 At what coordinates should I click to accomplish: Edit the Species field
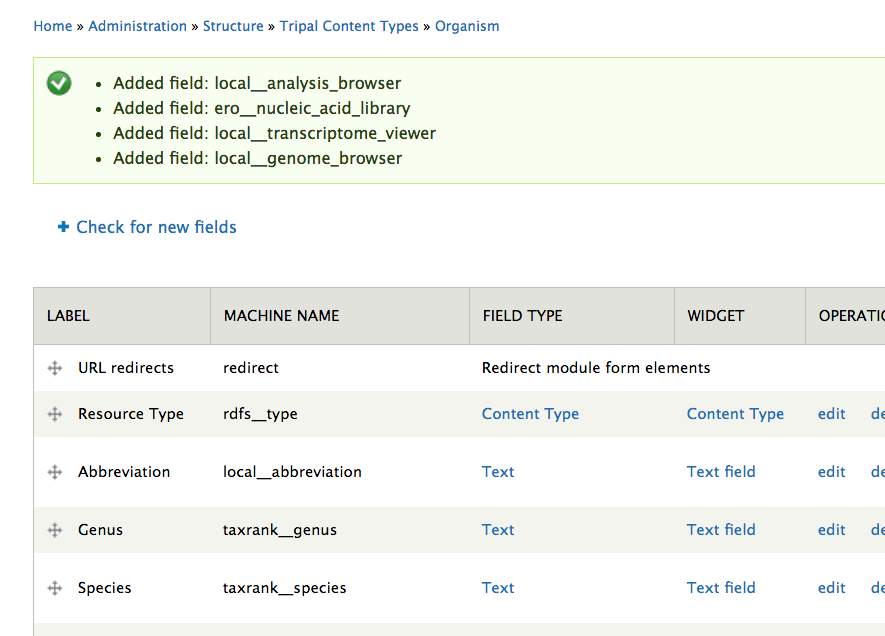pos(831,588)
